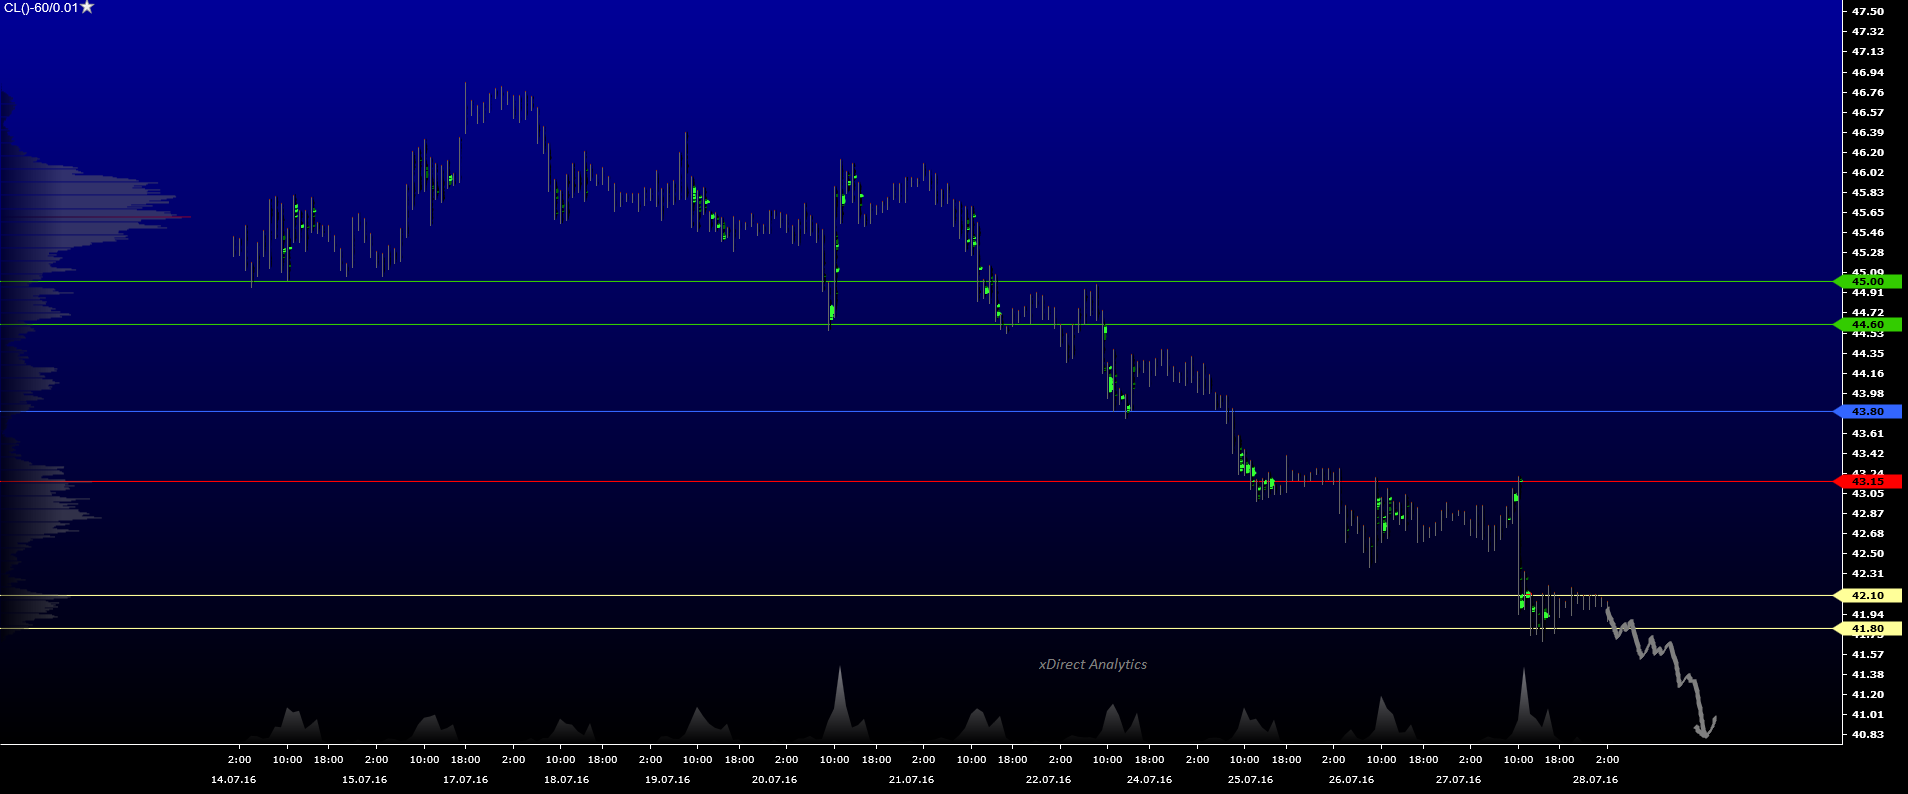Image resolution: width=1908 pixels, height=794 pixels.
Task: Select the 17.07.16 date label
Action: pos(465,780)
